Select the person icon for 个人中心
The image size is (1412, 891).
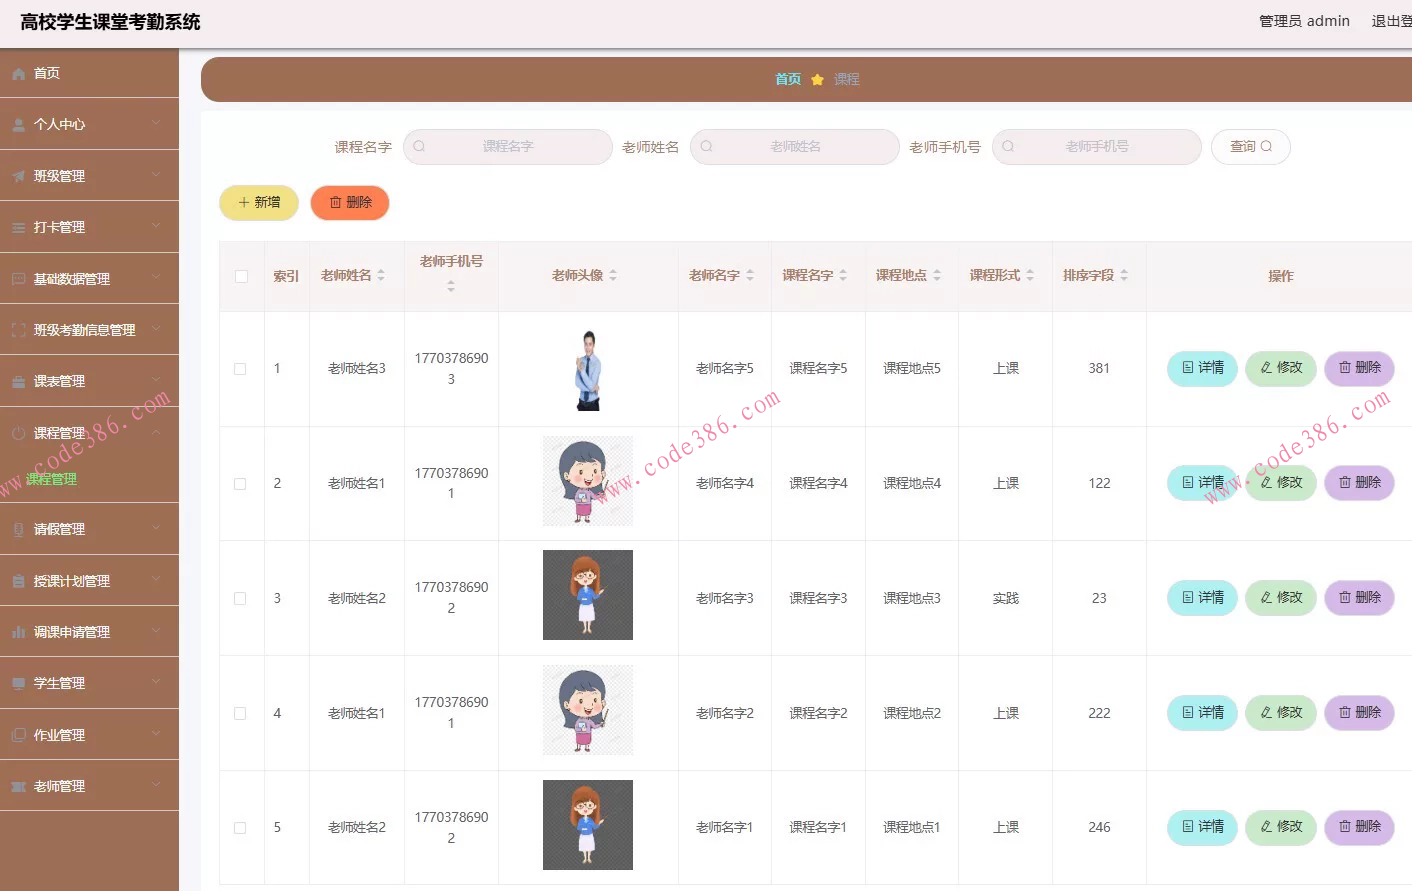tap(18, 123)
